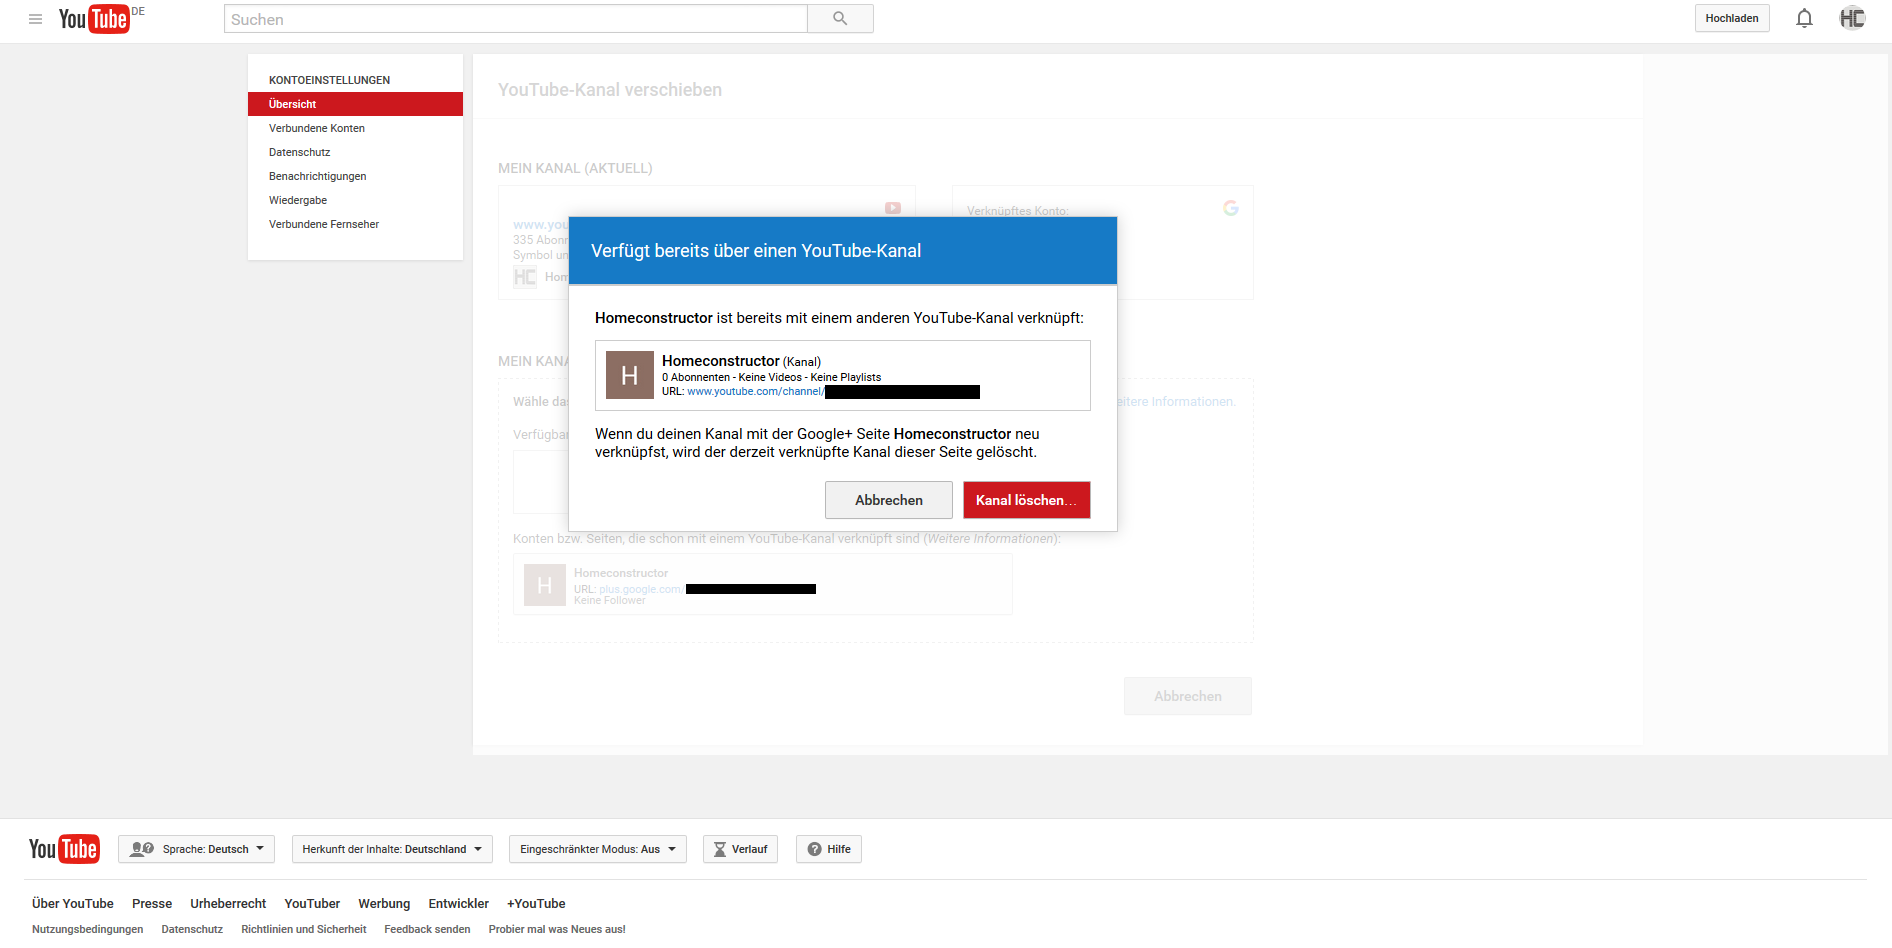Image resolution: width=1892 pixels, height=948 pixels.
Task: Open the www.youtube.com/channel link in dialog
Action: tap(755, 392)
